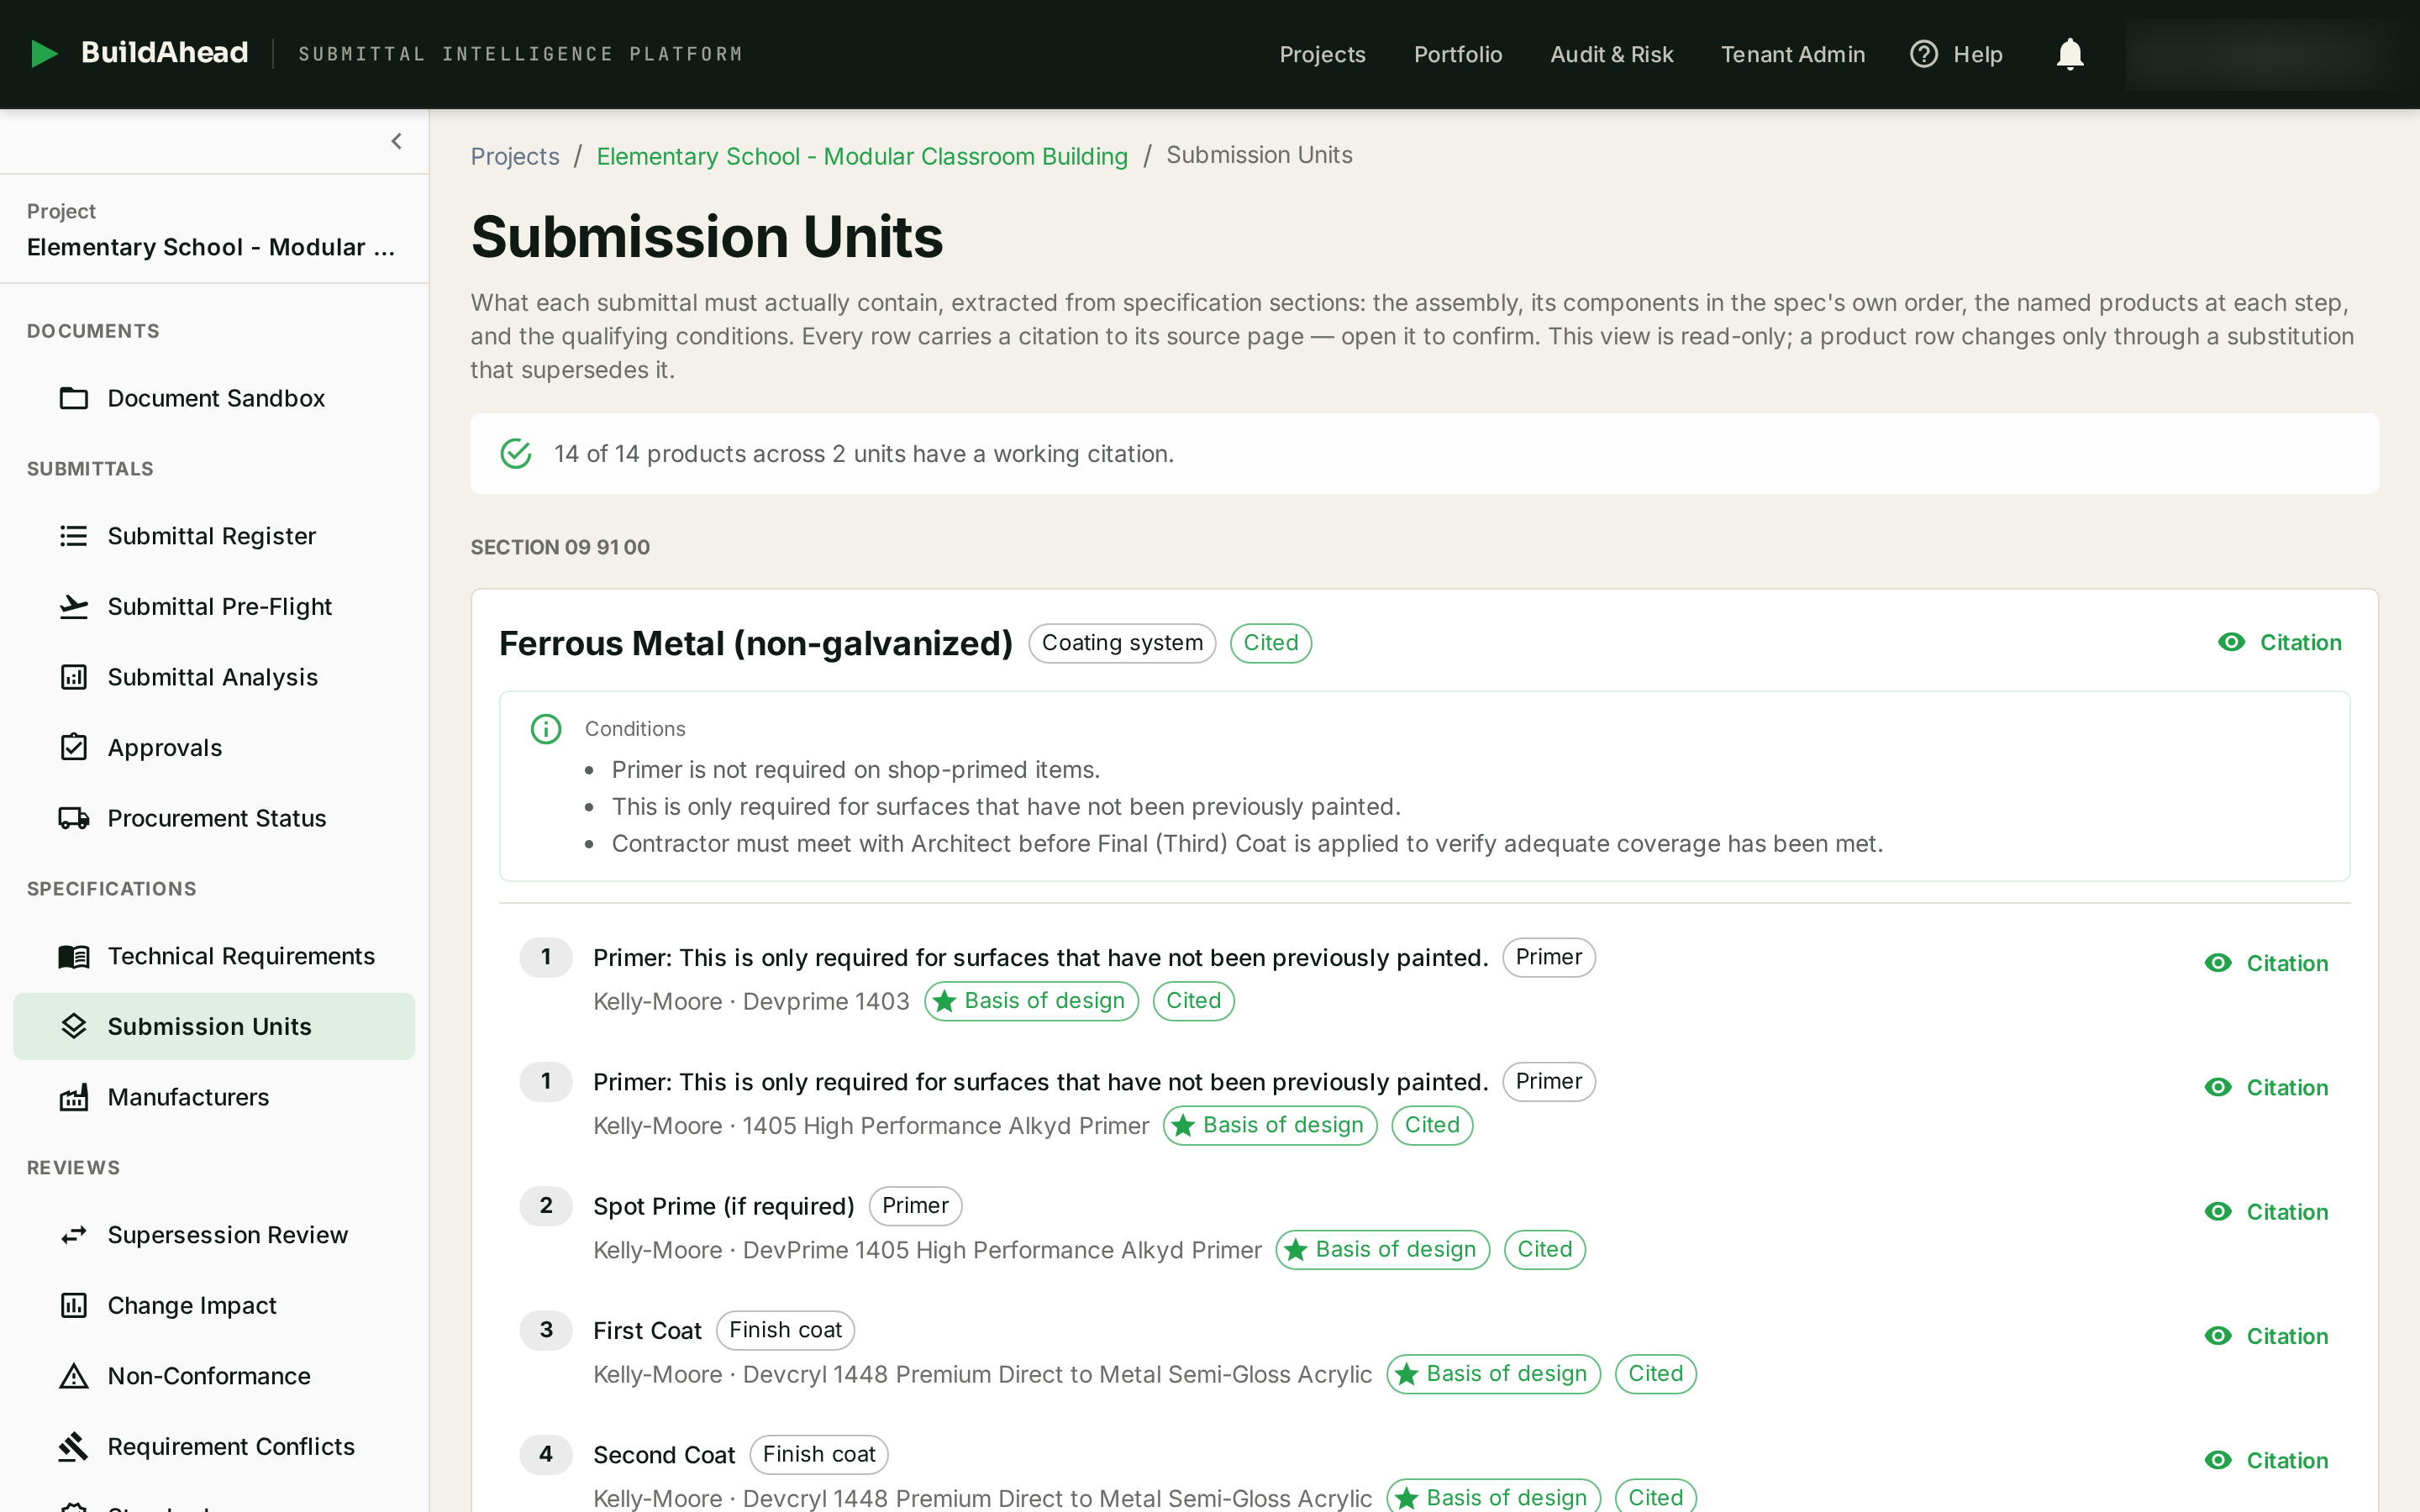
Task: Open Tenant Admin in top navigation
Action: (1792, 54)
